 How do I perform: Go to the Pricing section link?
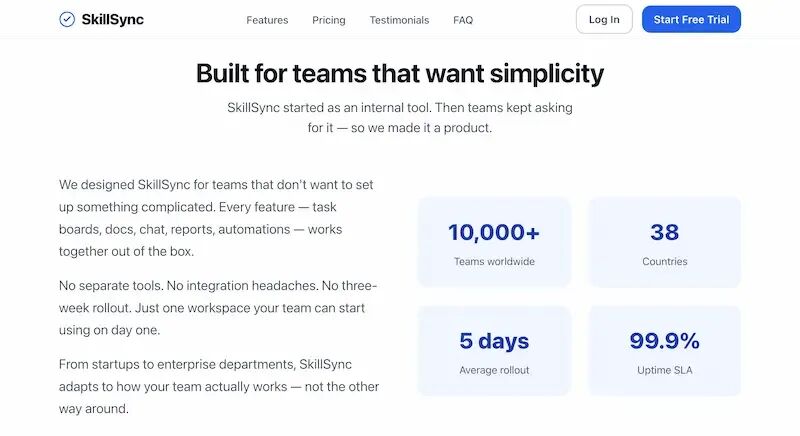tap(329, 20)
